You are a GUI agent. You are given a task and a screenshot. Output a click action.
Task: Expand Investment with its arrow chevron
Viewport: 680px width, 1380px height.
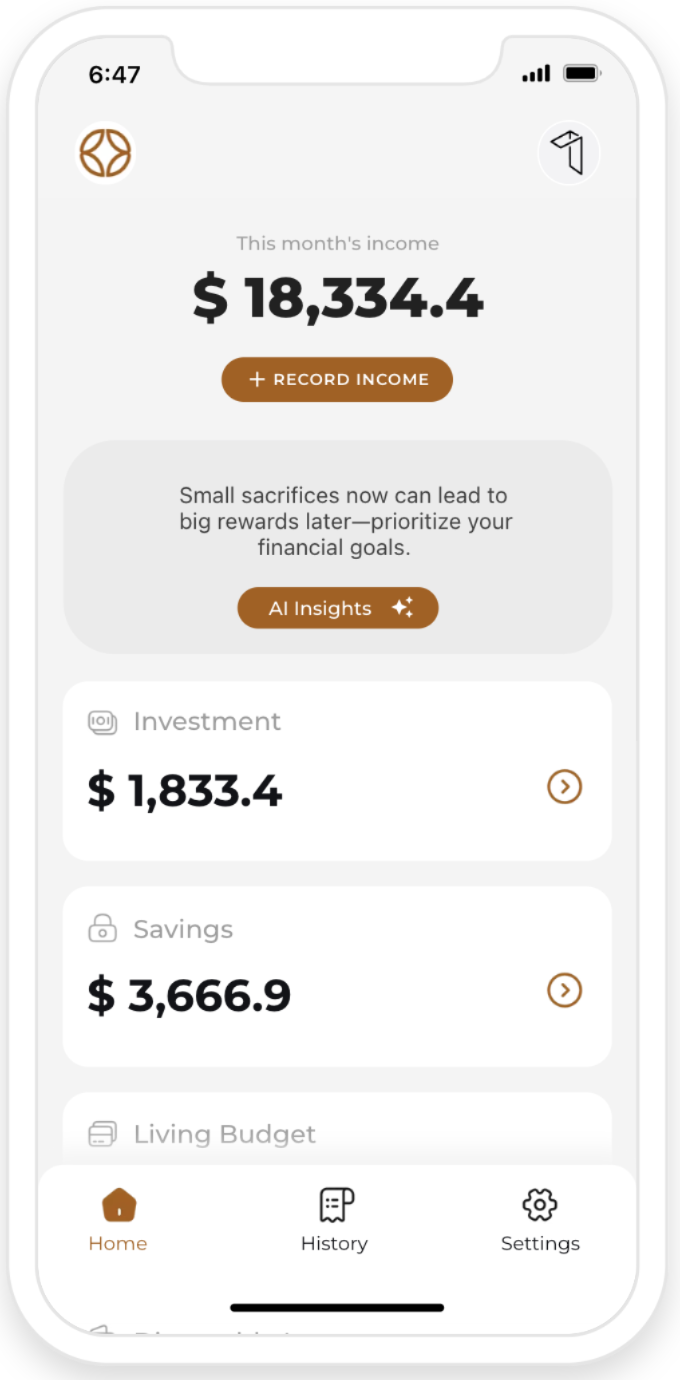(x=565, y=787)
